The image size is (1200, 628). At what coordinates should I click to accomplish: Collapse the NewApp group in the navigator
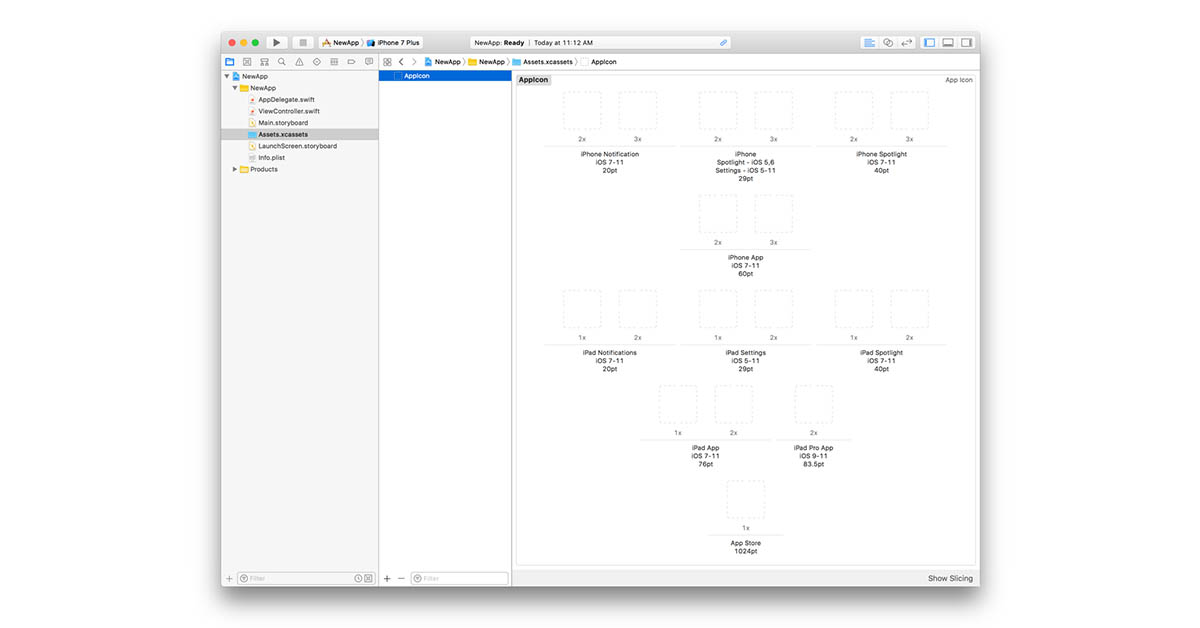(234, 87)
